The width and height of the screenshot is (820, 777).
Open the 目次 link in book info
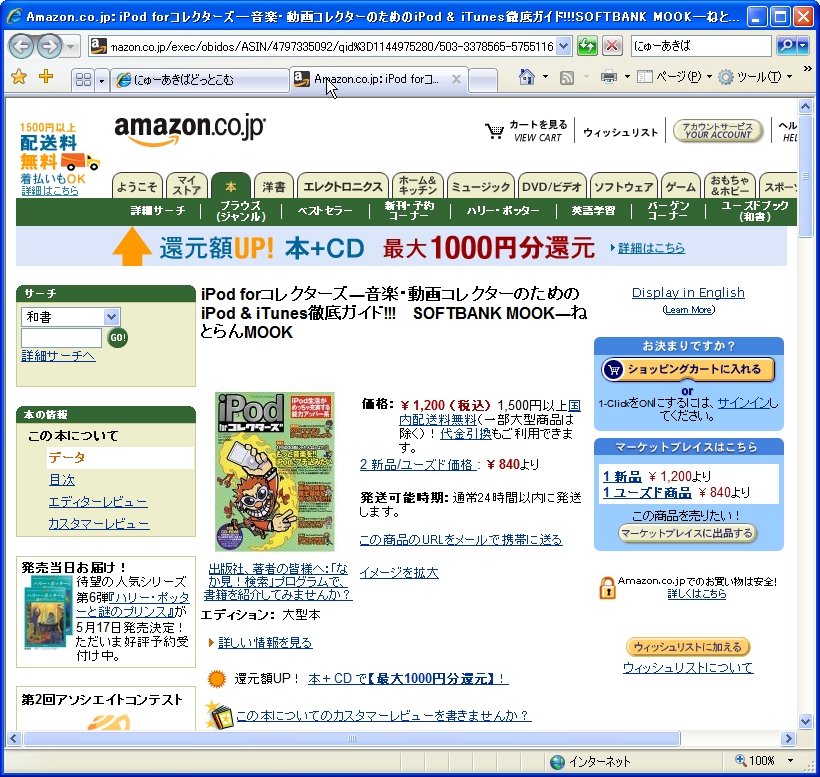pyautogui.click(x=62, y=479)
